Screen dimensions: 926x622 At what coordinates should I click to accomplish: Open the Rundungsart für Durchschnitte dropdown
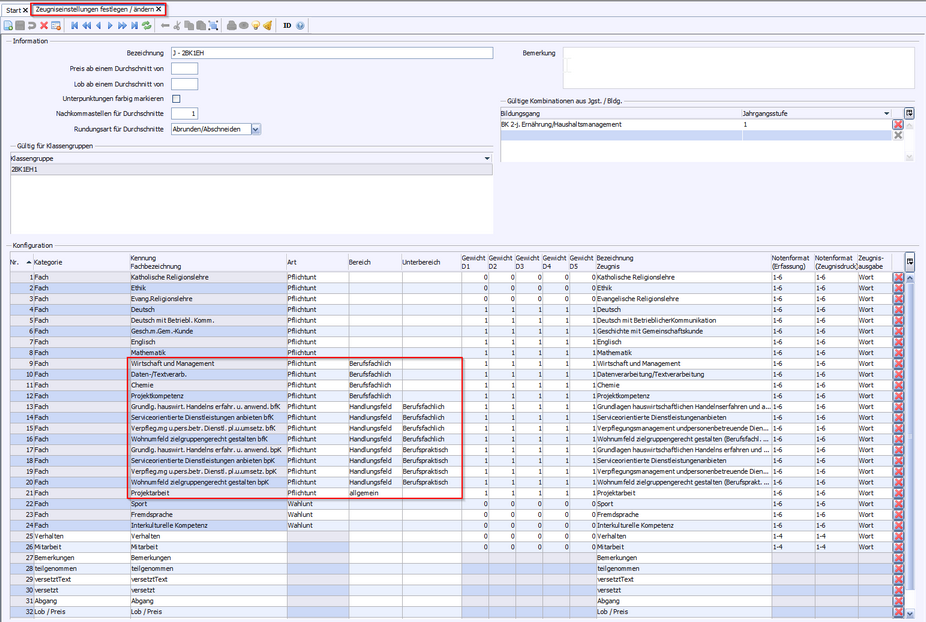(256, 129)
